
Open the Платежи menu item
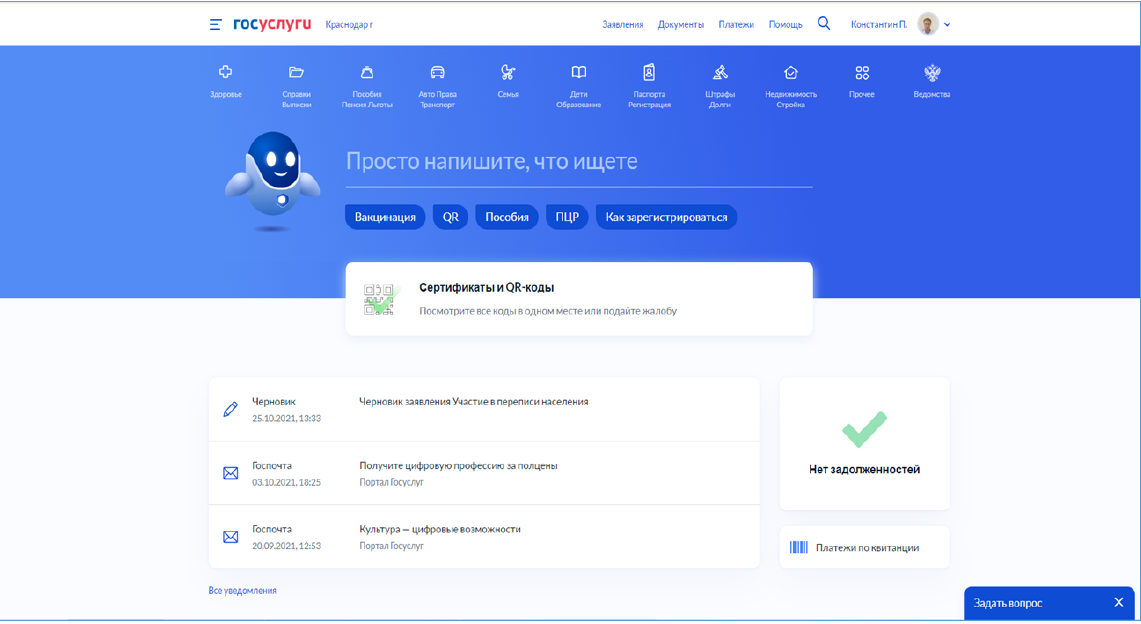point(736,25)
